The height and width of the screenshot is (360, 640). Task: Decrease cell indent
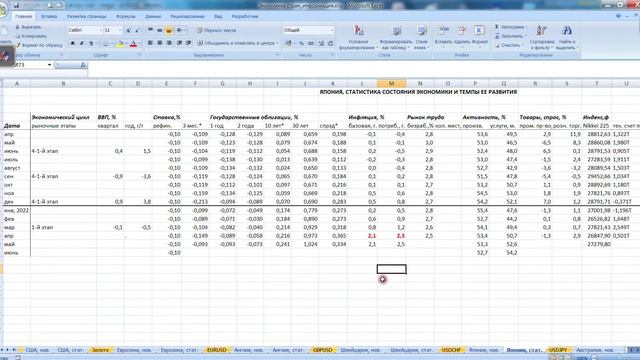point(179,43)
